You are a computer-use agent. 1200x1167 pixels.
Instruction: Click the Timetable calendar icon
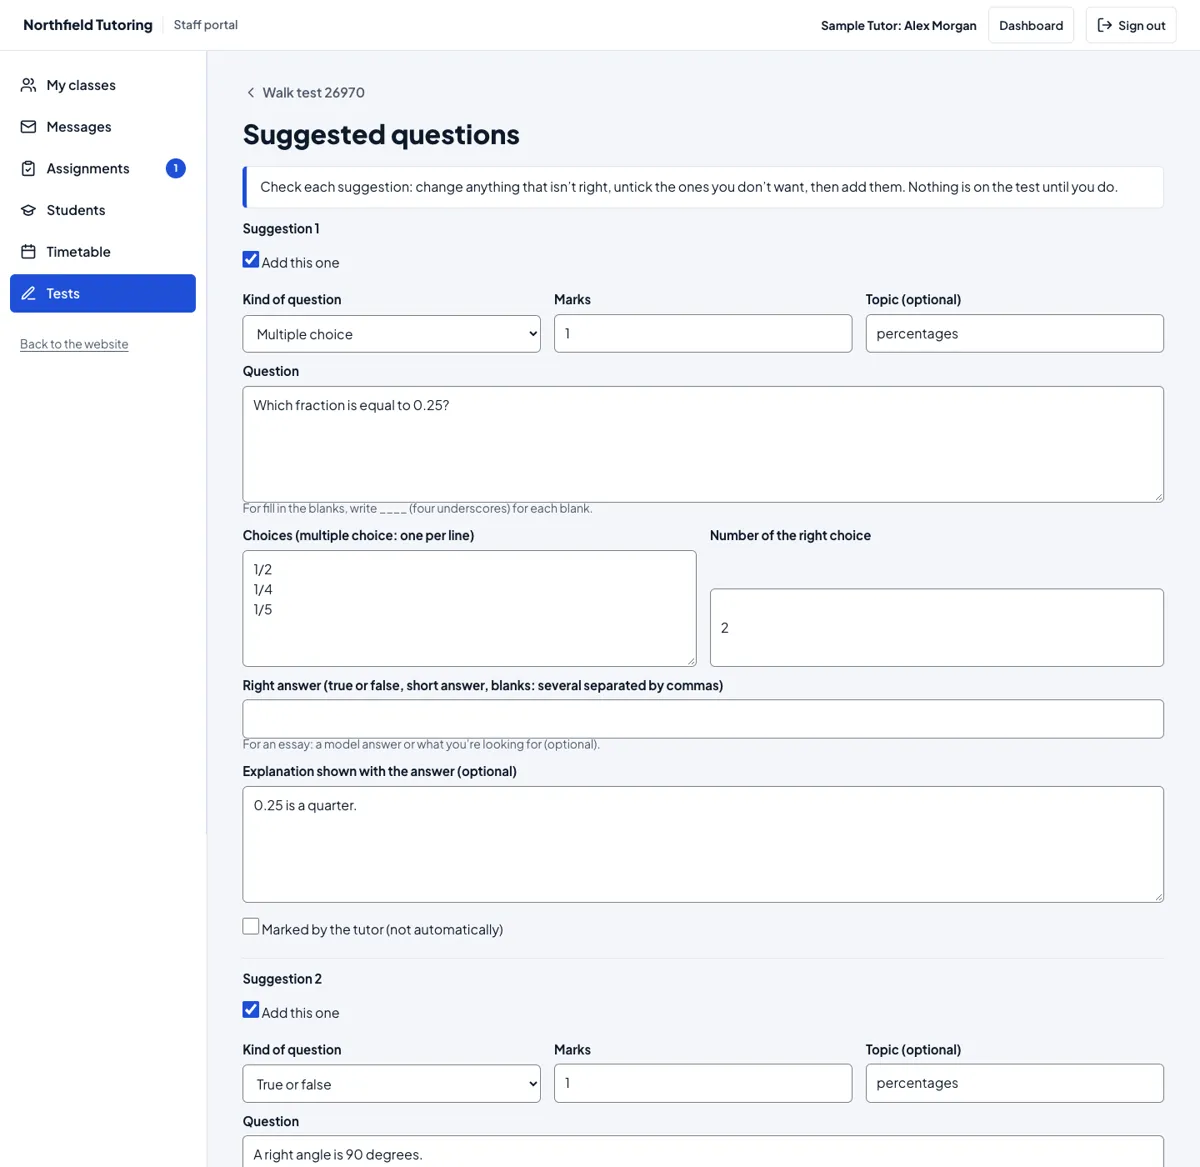28,252
